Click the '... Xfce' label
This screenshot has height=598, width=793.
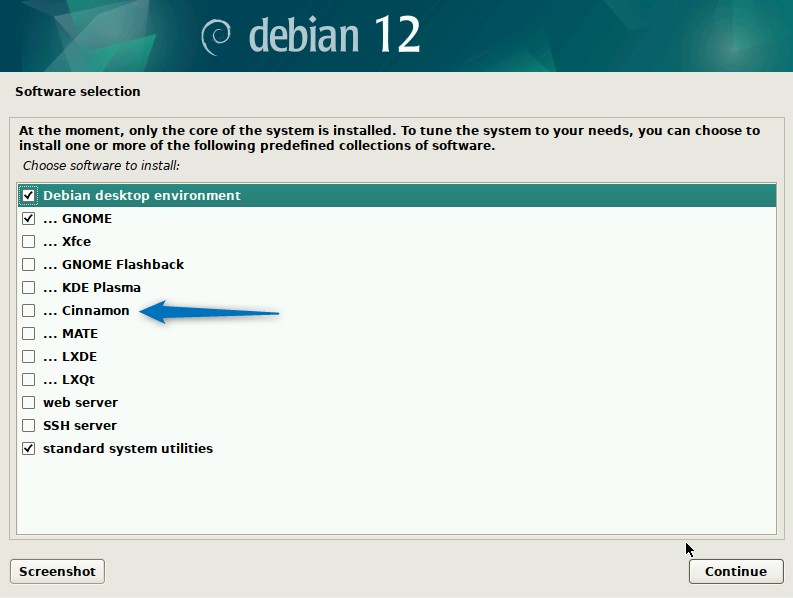coord(67,241)
